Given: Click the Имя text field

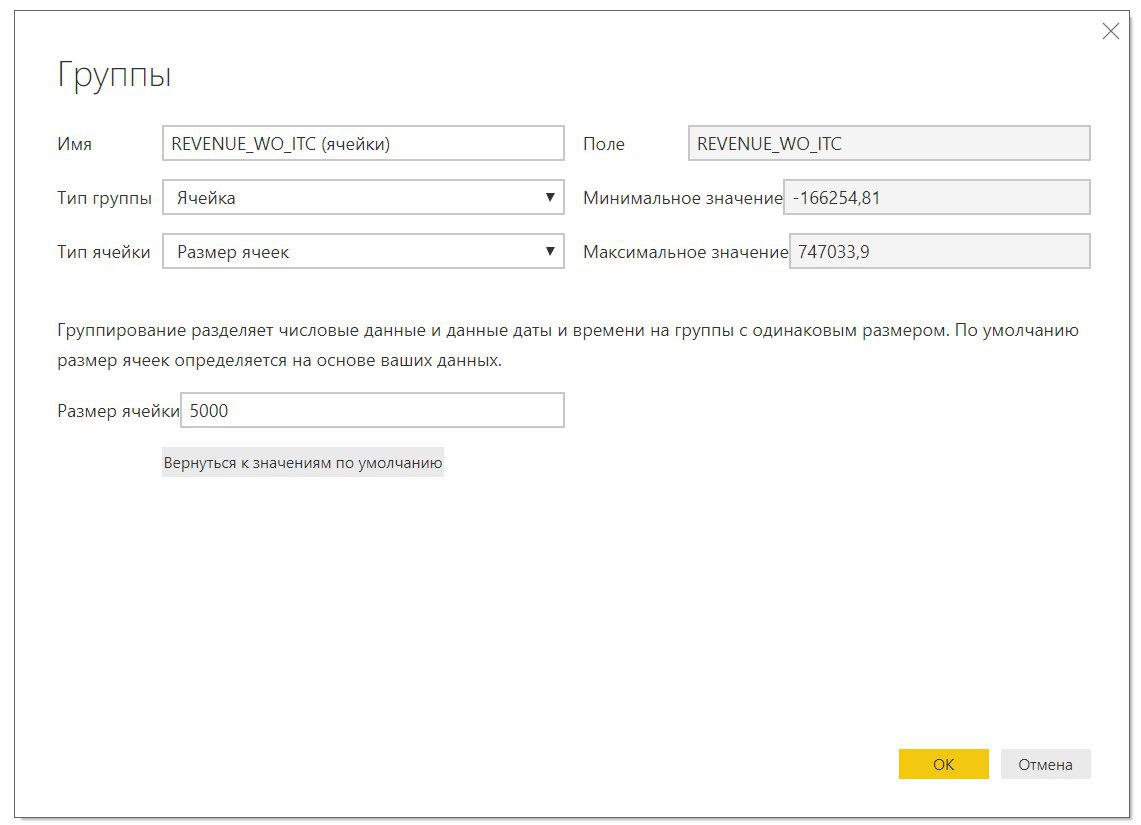Looking at the screenshot, I should [363, 144].
